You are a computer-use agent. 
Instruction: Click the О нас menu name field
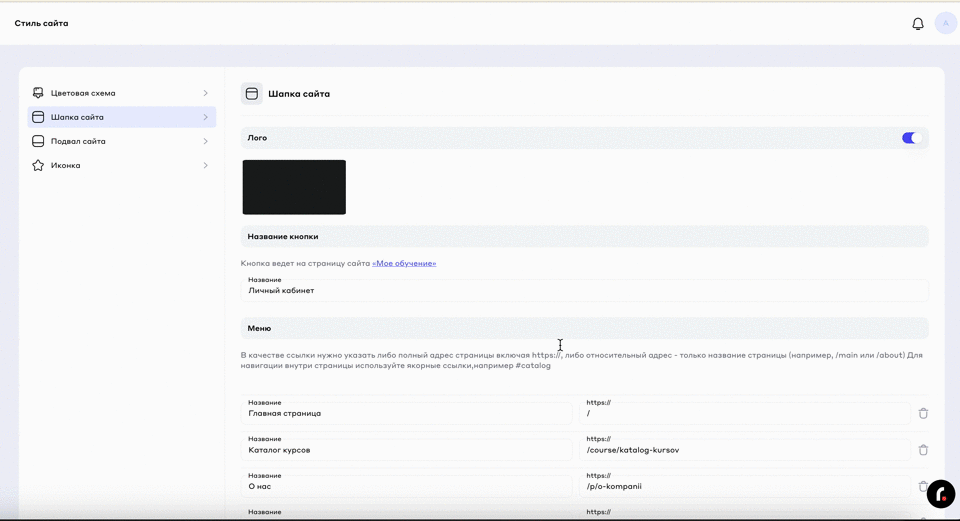pos(406,486)
